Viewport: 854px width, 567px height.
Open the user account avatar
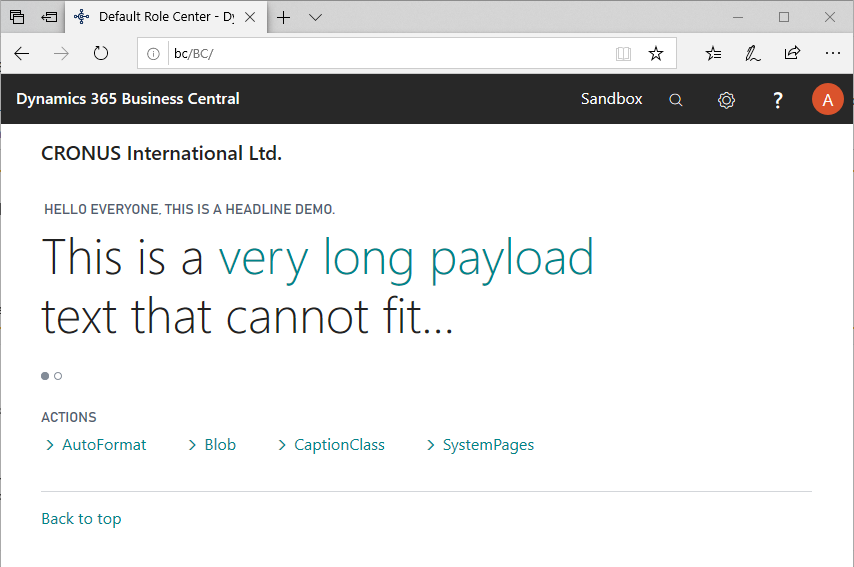point(828,100)
